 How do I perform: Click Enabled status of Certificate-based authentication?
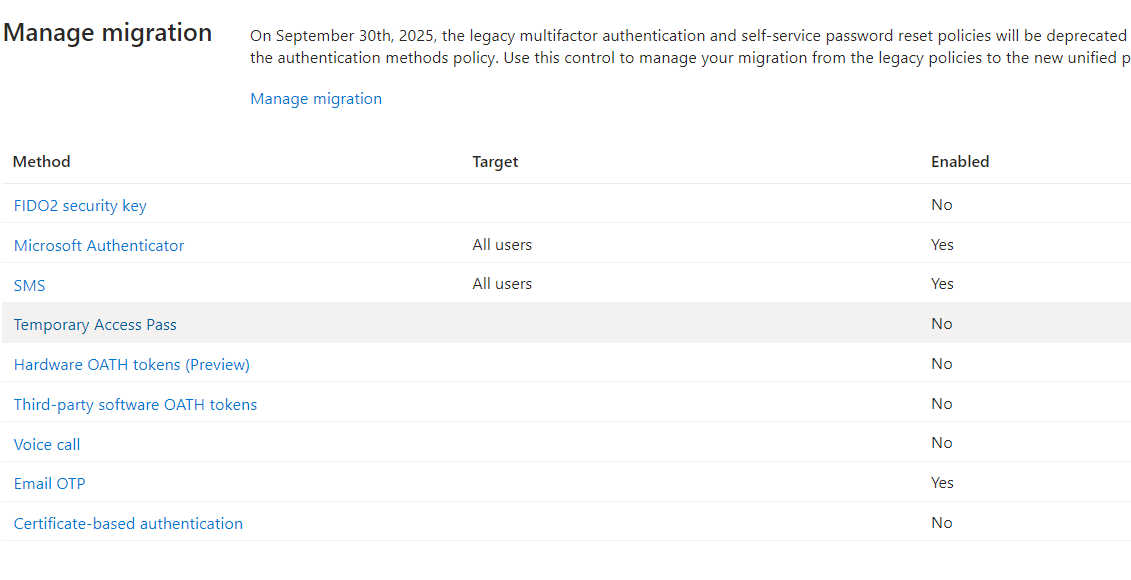(x=942, y=522)
